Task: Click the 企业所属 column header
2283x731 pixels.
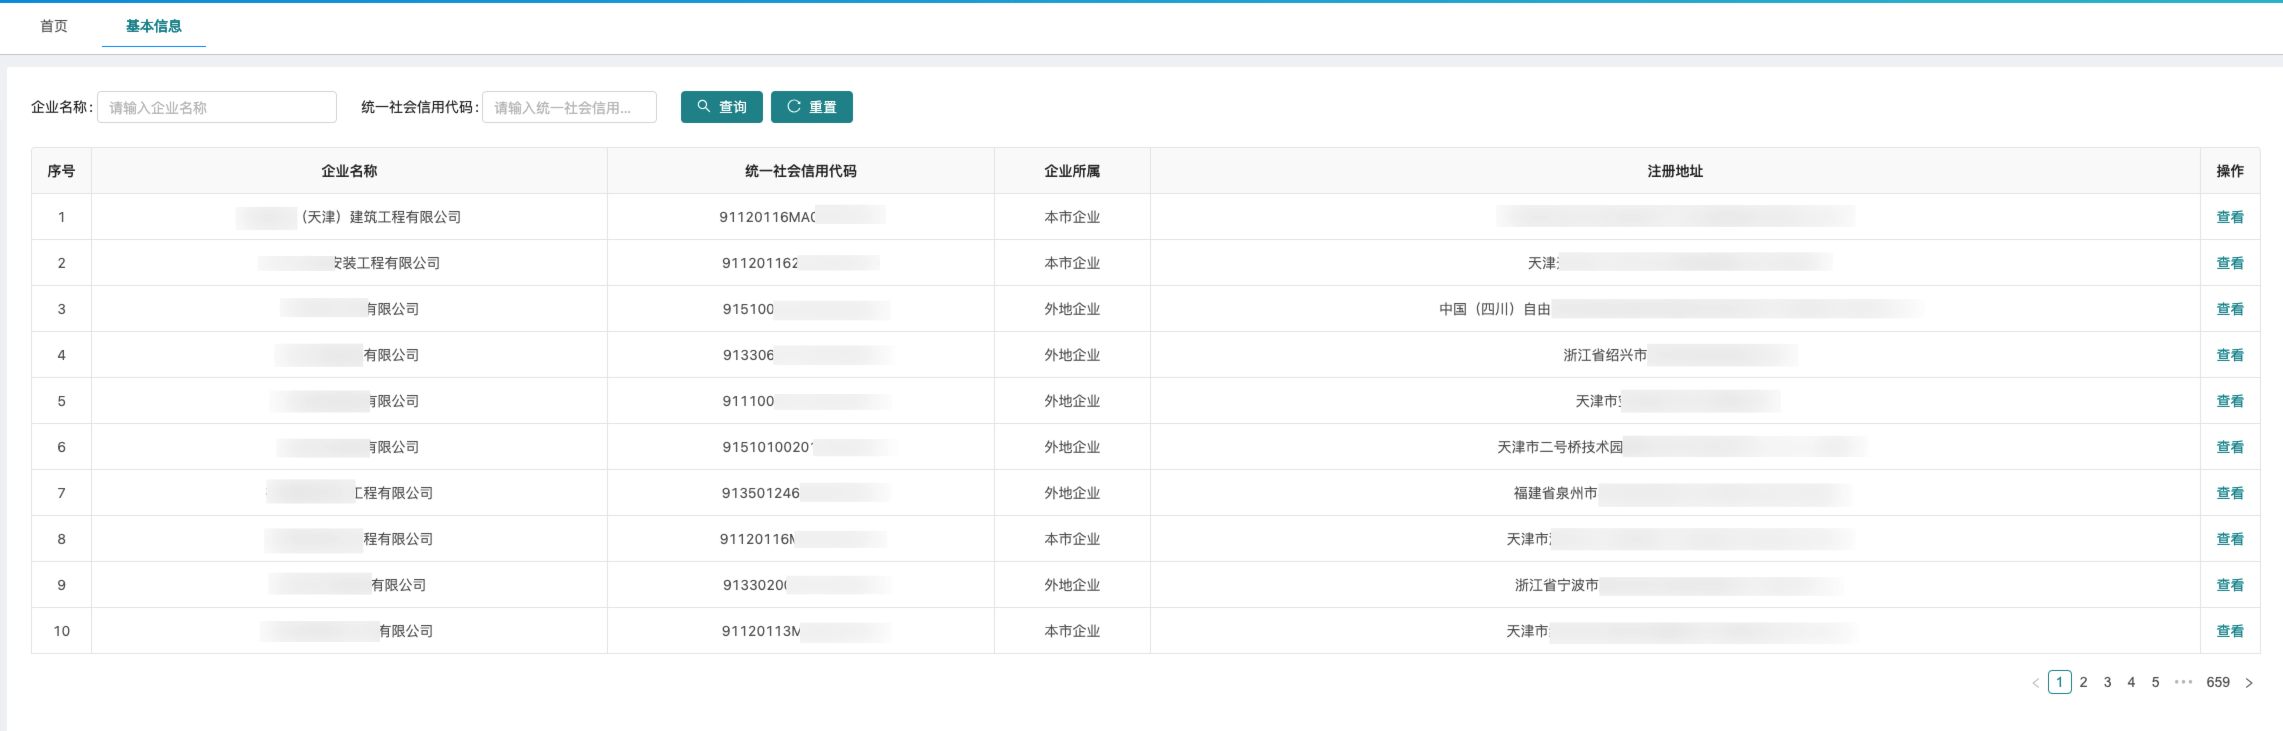Action: click(1072, 171)
